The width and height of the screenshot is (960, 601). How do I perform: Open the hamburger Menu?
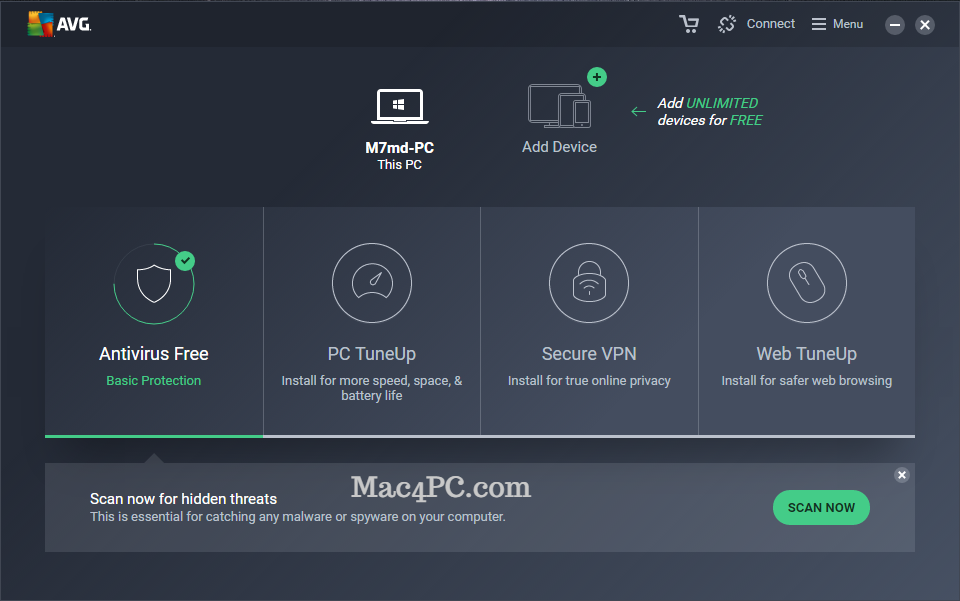pos(837,24)
